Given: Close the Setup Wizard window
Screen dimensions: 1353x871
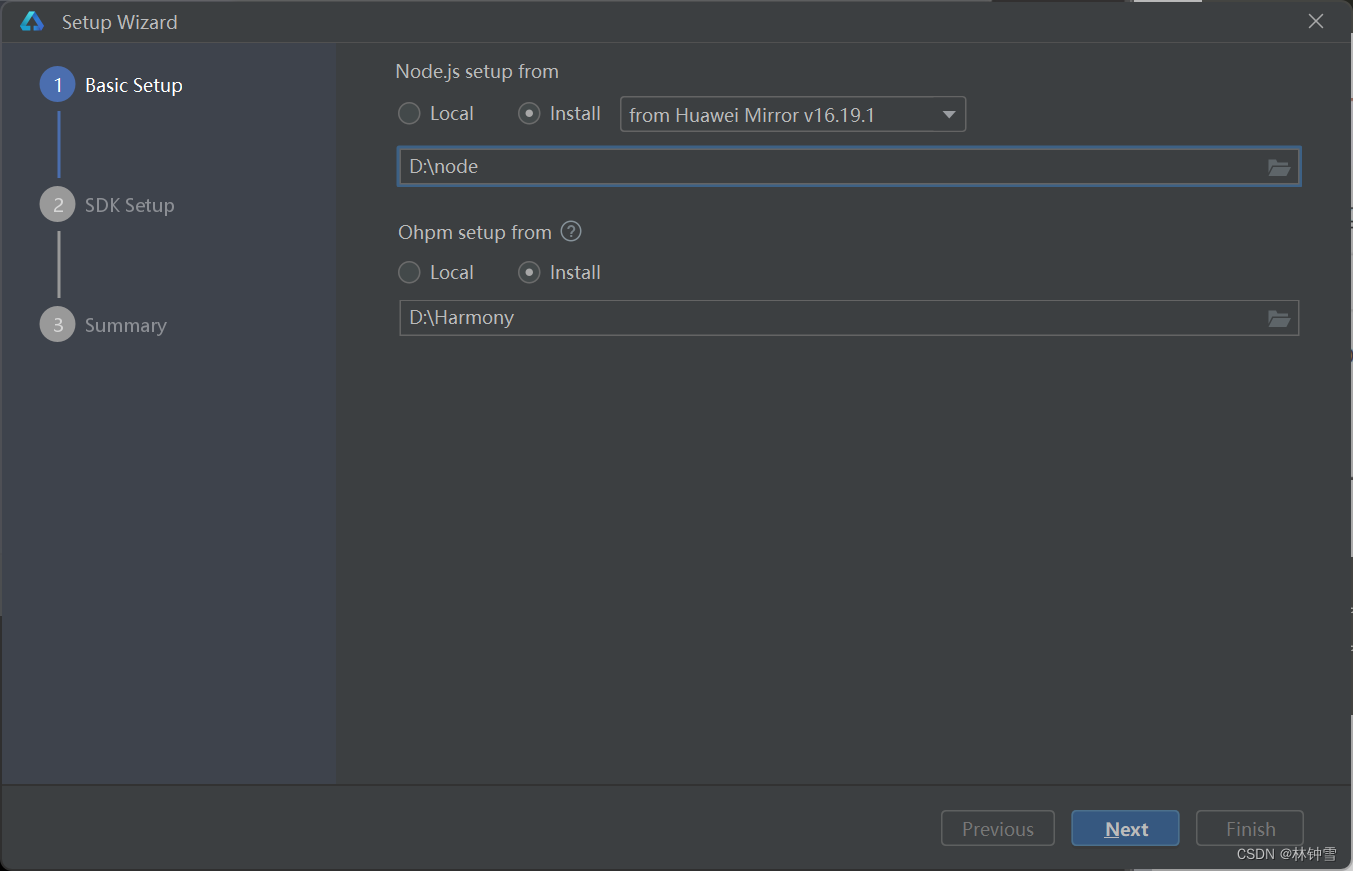Looking at the screenshot, I should 1316,21.
